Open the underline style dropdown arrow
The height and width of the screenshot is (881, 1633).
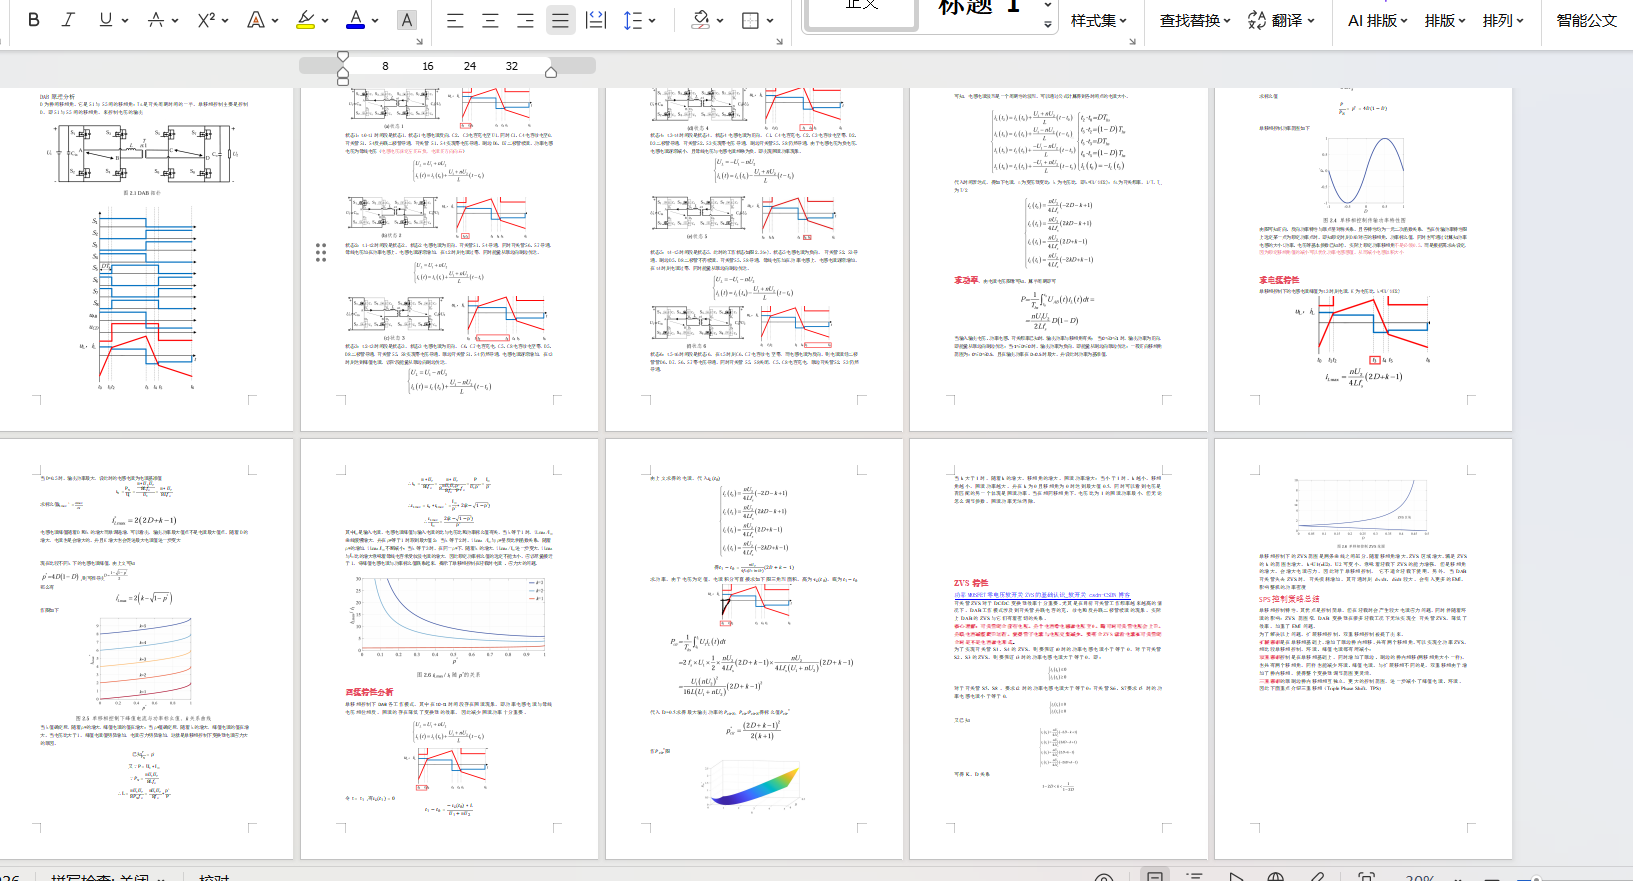[x=125, y=20]
